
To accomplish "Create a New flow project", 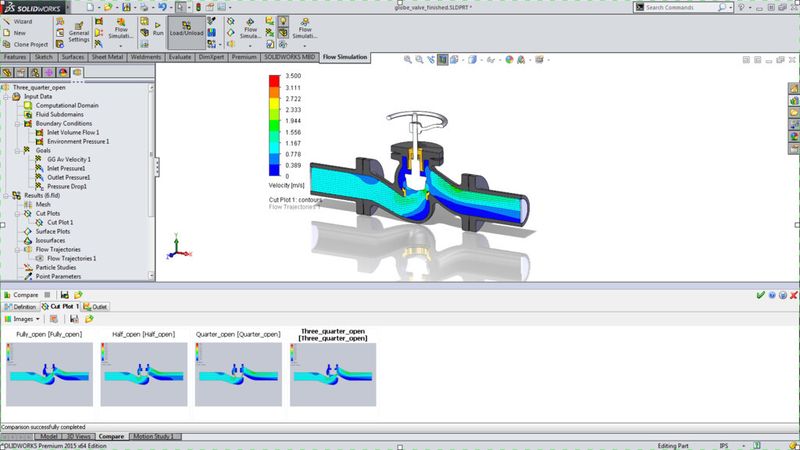I will click(x=15, y=33).
